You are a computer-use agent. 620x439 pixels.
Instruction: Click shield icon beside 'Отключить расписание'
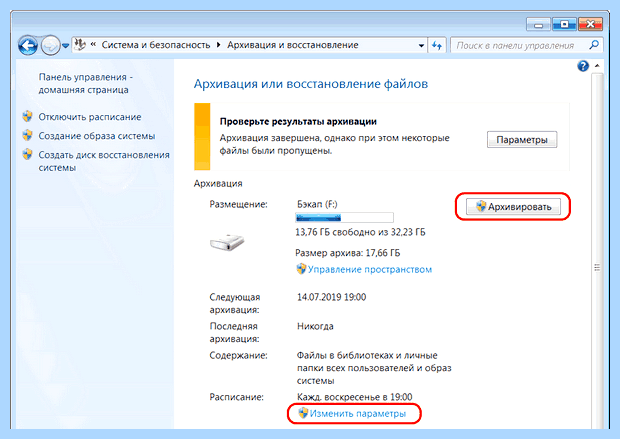(x=27, y=116)
